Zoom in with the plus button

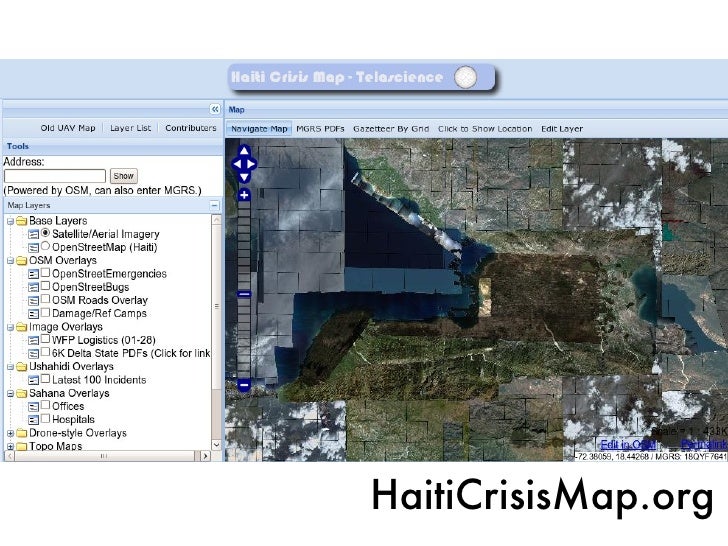pos(244,194)
